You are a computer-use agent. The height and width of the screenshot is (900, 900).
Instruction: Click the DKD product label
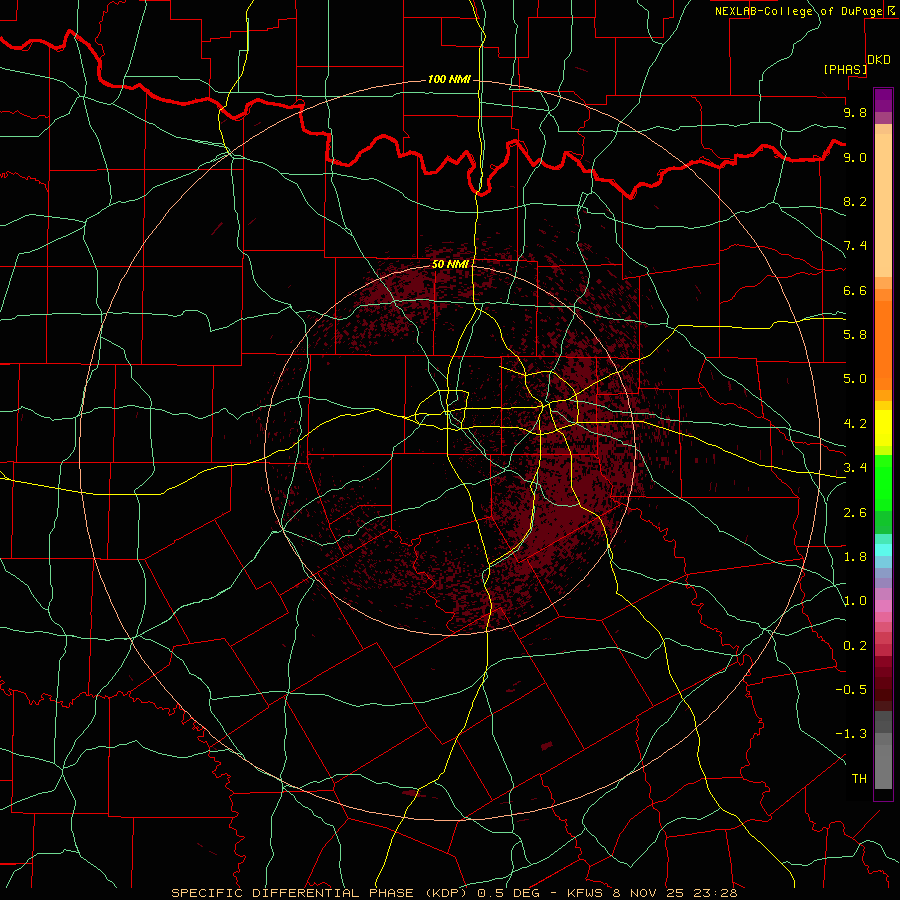click(879, 60)
